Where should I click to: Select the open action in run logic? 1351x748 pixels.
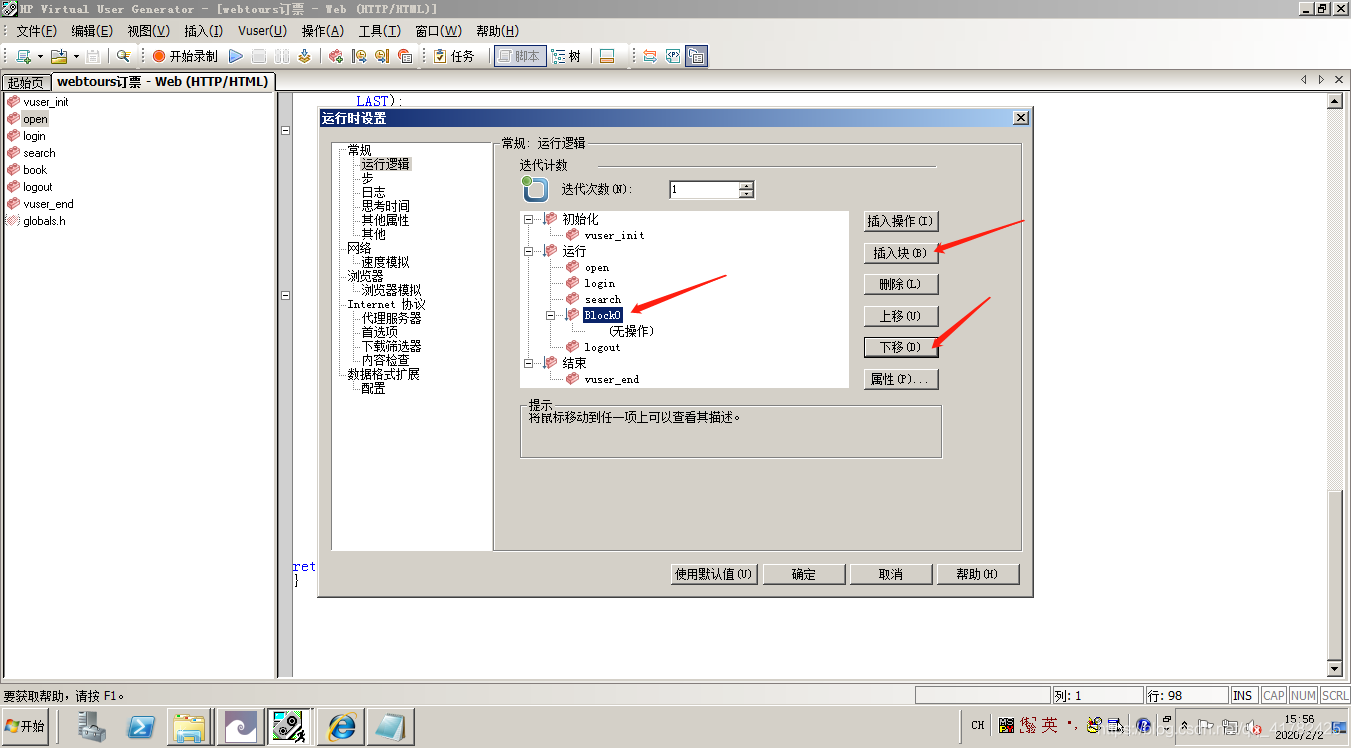pos(597,267)
